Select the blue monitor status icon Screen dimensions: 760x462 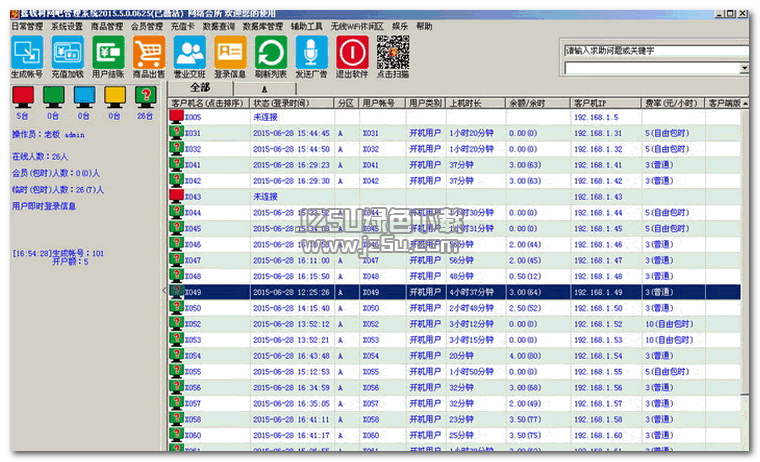[84, 97]
